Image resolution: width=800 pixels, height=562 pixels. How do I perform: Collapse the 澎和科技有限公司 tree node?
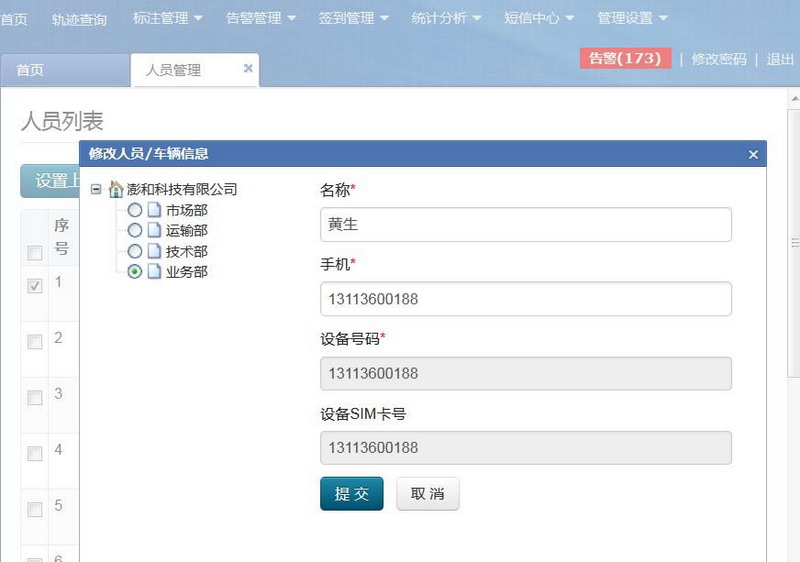pyautogui.click(x=95, y=189)
